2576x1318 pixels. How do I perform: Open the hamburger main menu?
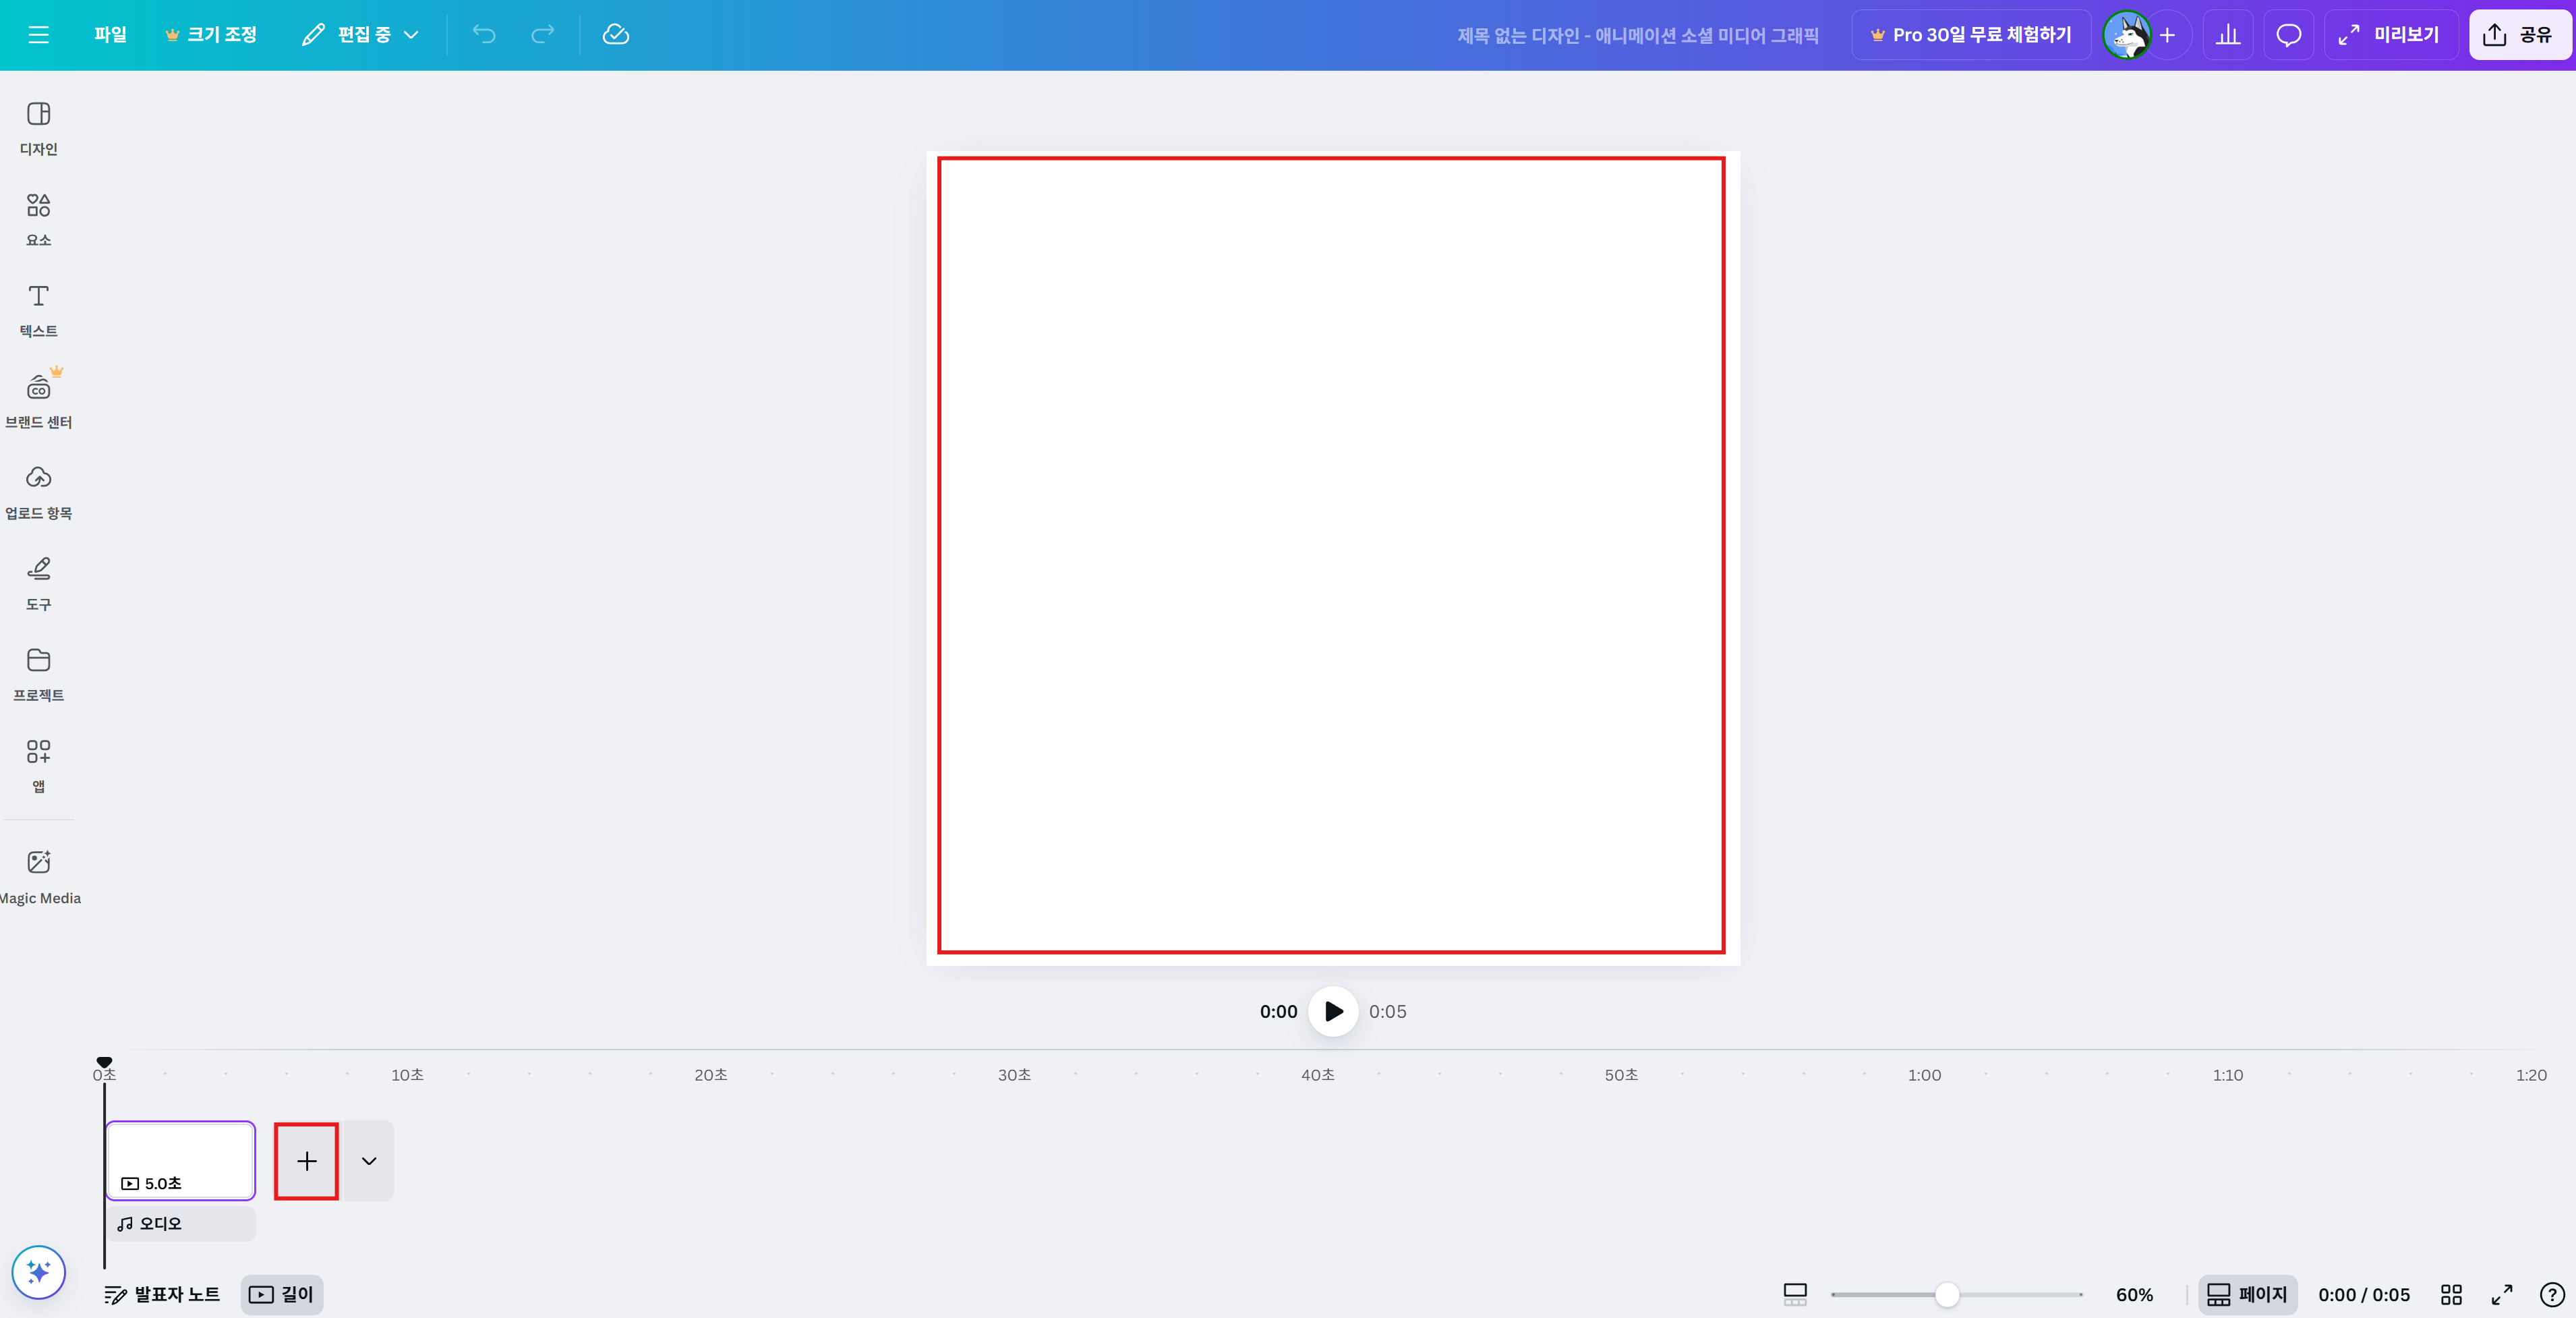(38, 35)
